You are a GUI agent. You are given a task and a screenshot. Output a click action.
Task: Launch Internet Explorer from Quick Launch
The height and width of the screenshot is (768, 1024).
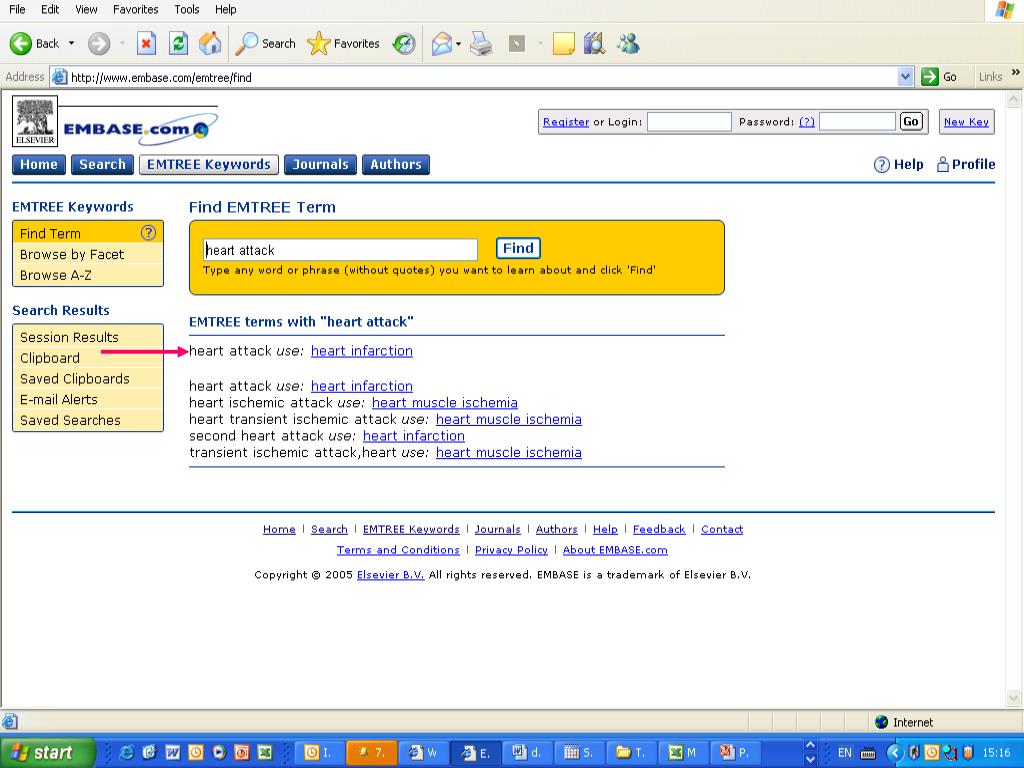point(126,752)
